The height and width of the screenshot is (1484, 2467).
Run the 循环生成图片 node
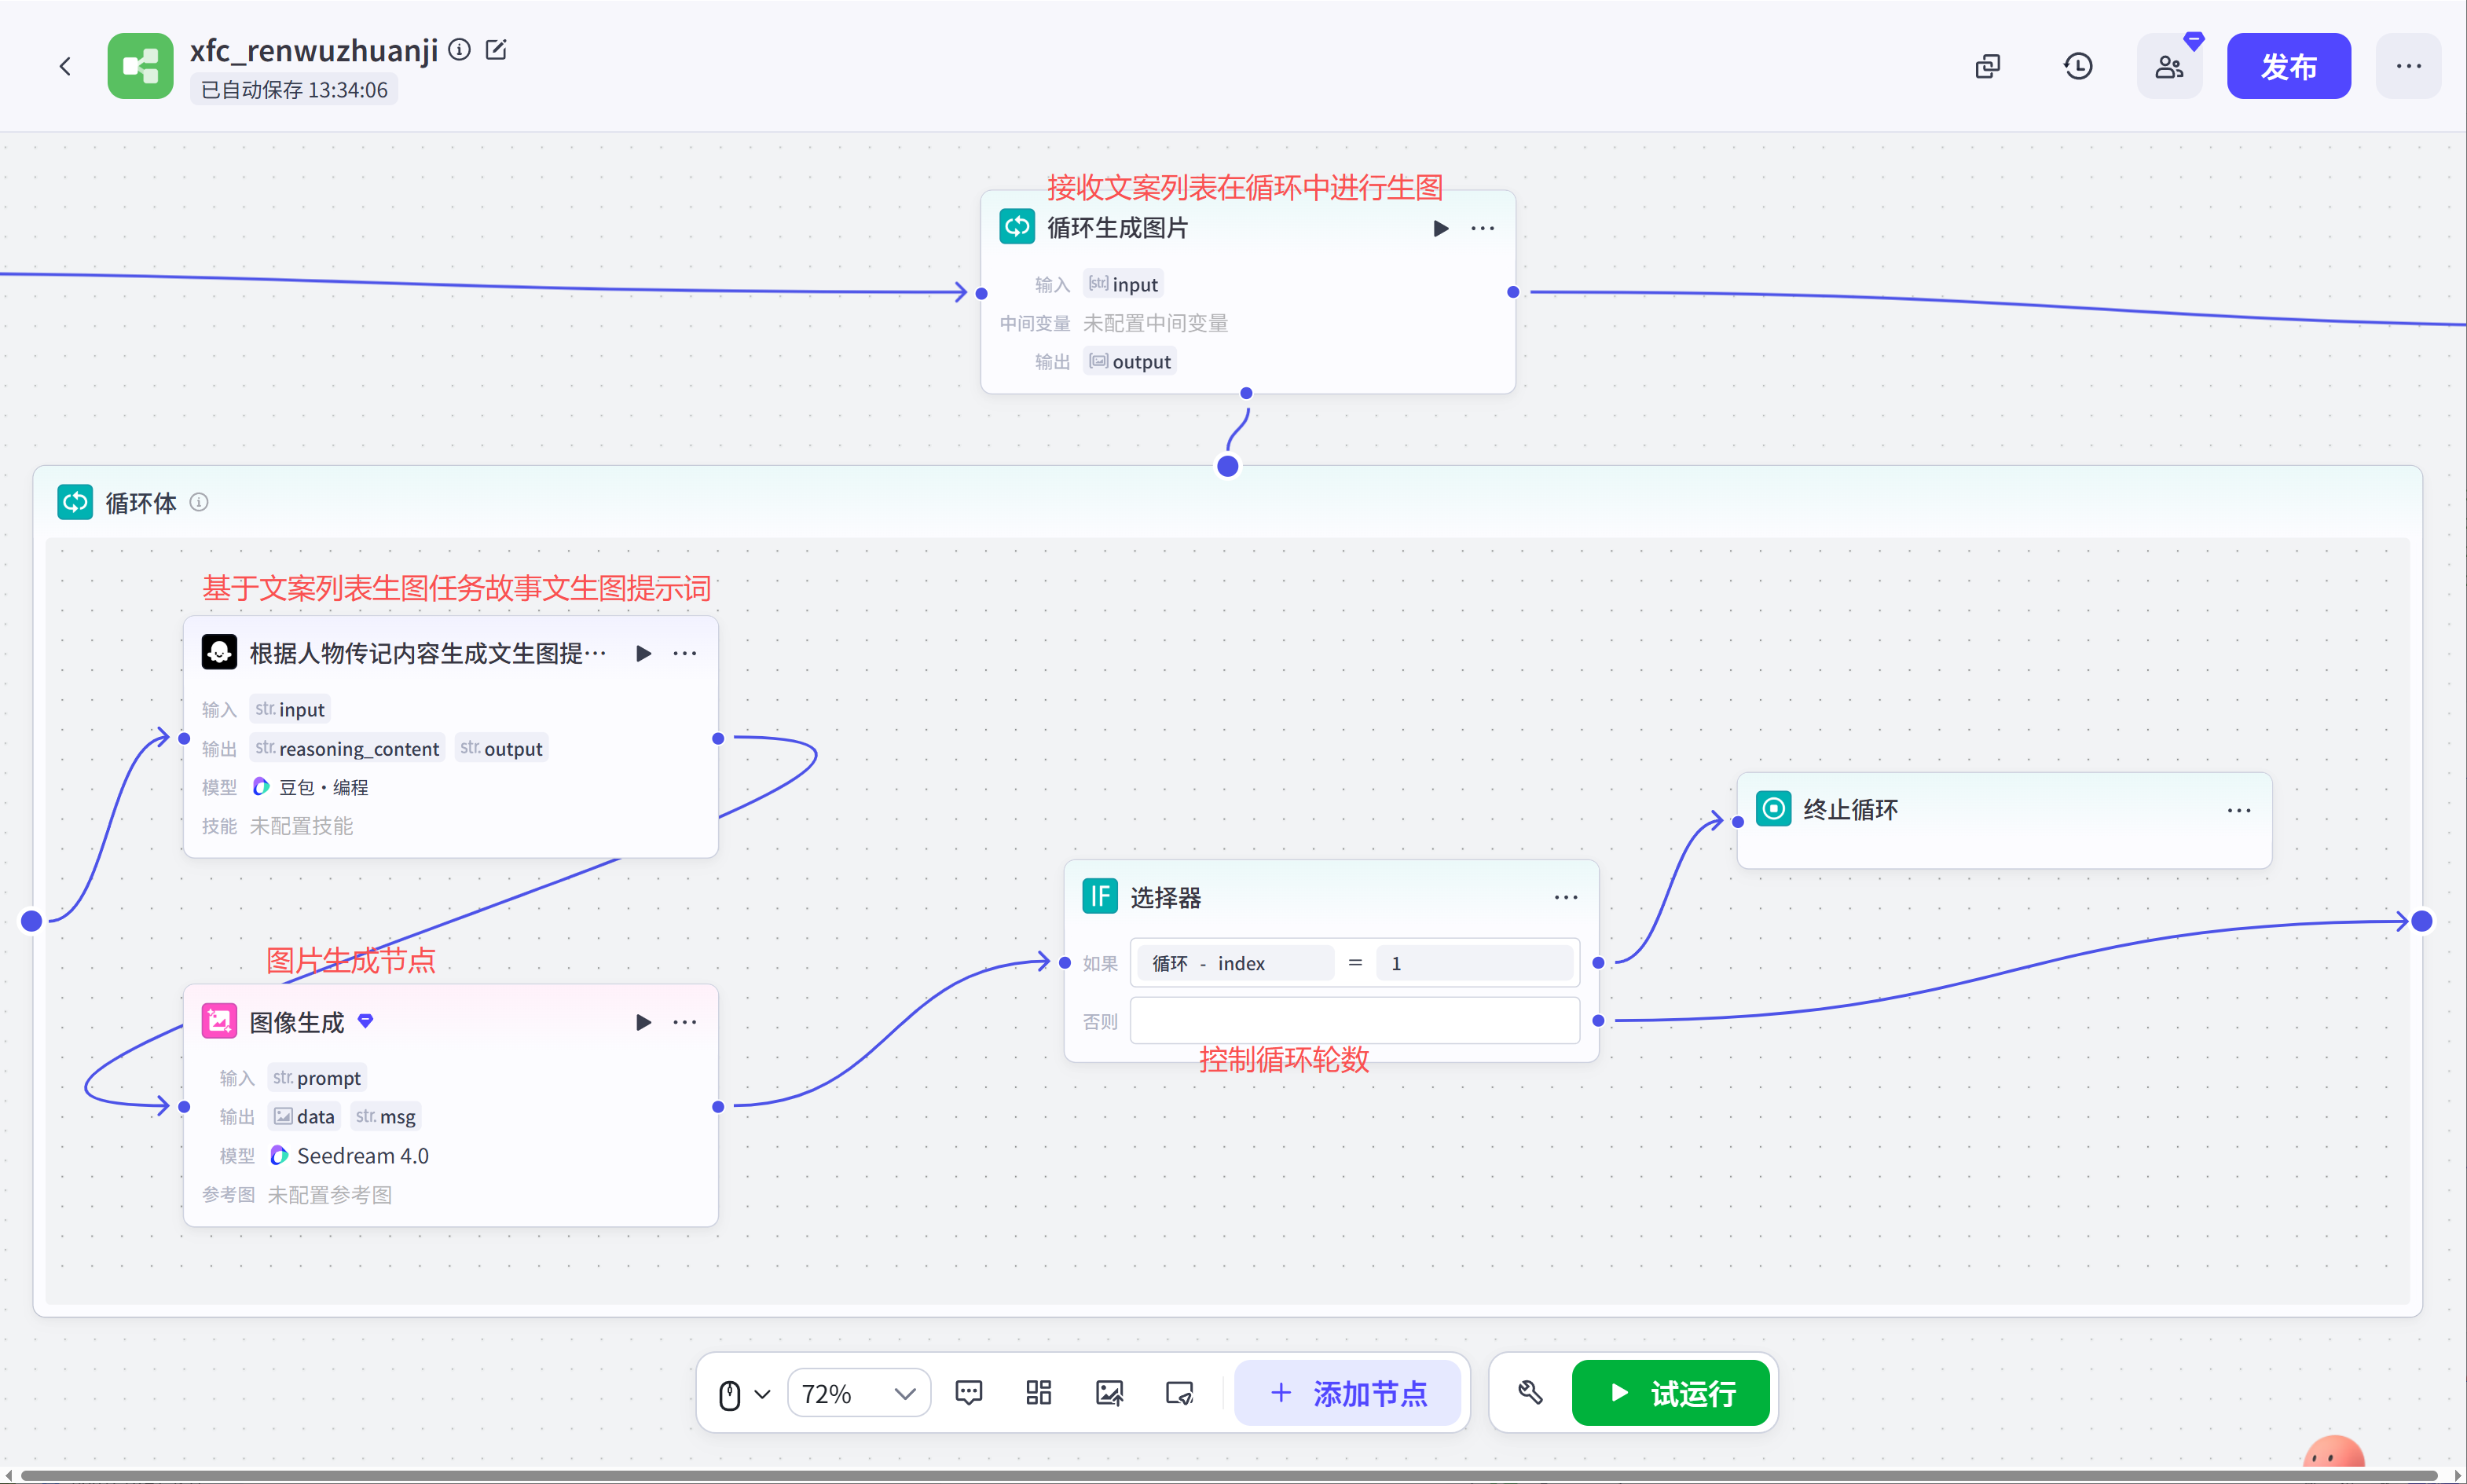(x=1440, y=228)
